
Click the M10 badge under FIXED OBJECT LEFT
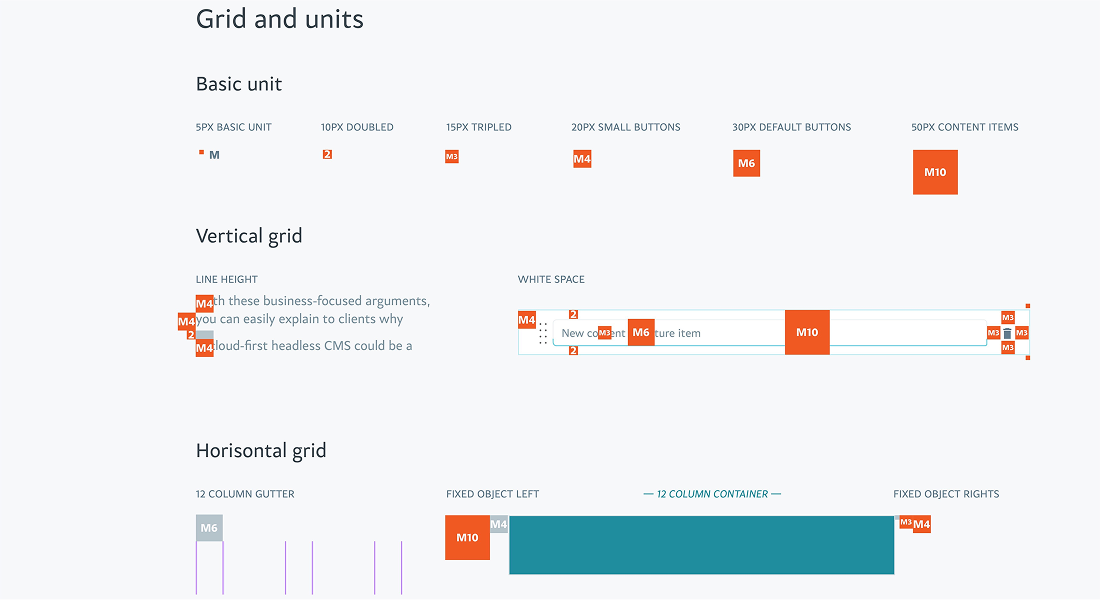pyautogui.click(x=467, y=537)
